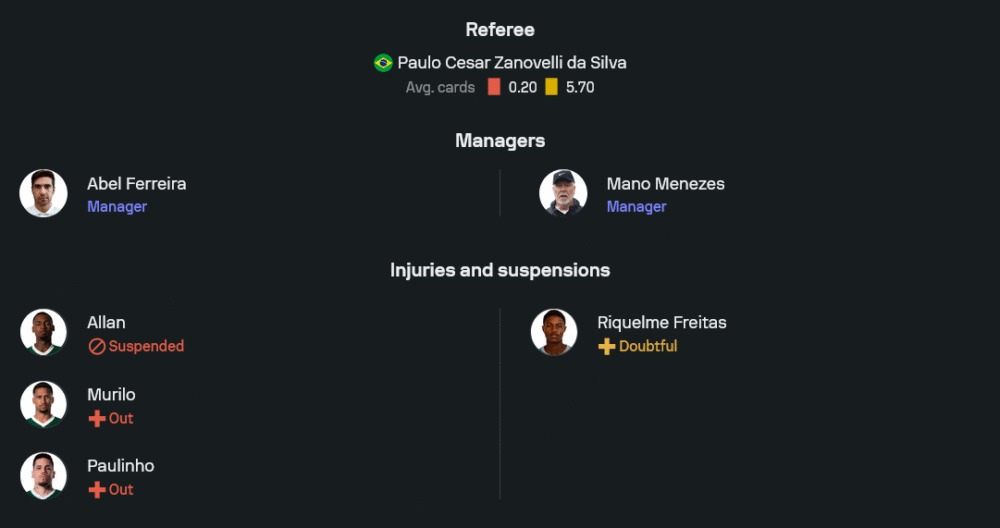Click the Injuries and suspensions heading
The height and width of the screenshot is (528, 1000).
coord(500,270)
